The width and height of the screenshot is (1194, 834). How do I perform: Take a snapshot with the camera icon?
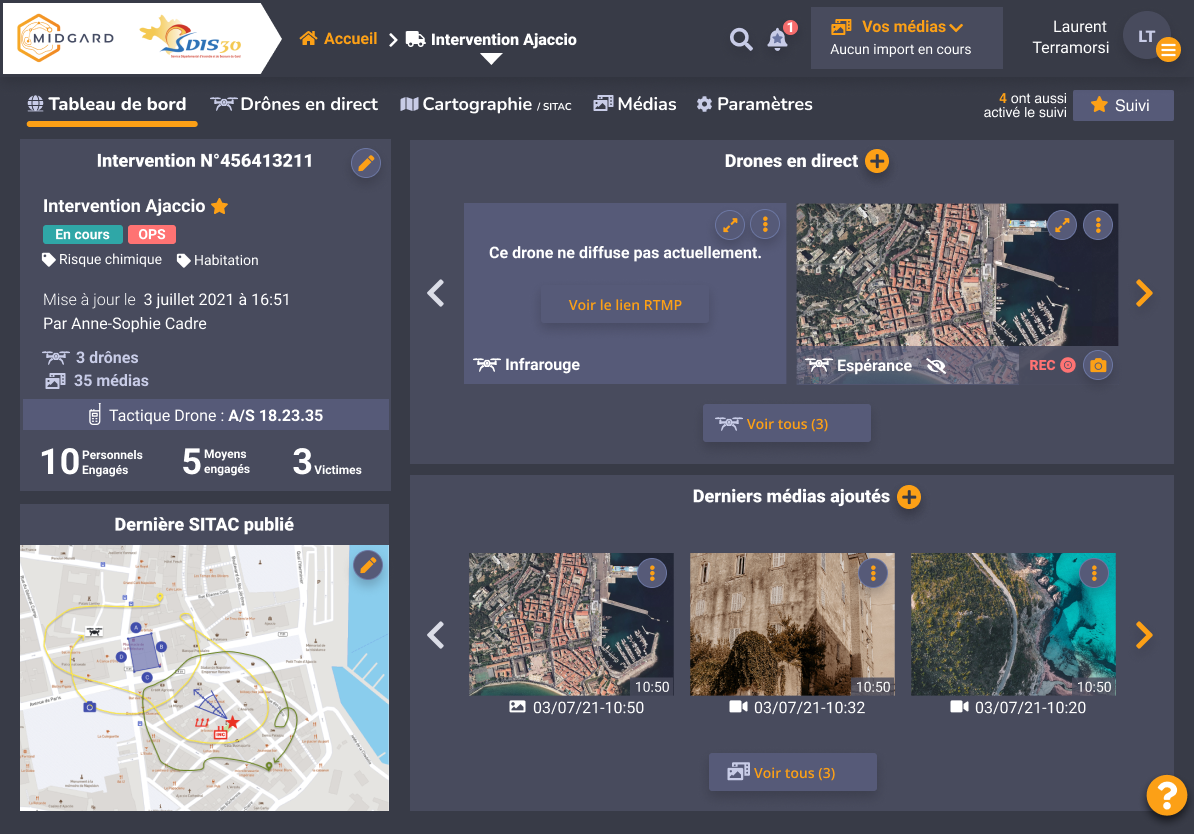click(1097, 366)
